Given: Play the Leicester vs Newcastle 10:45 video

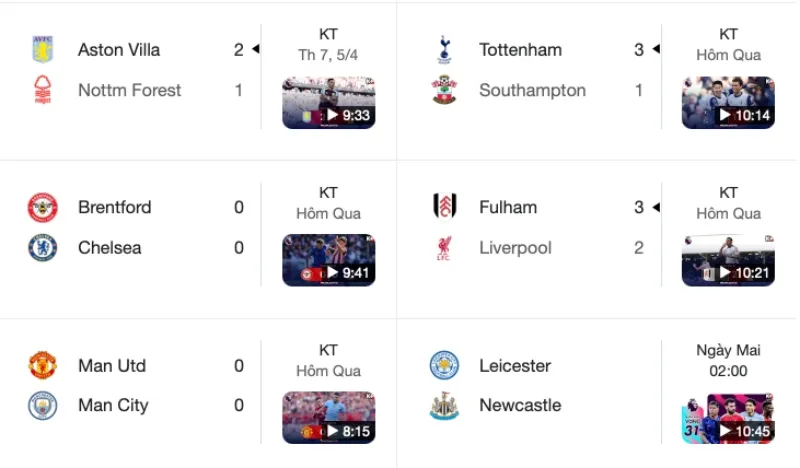Looking at the screenshot, I should 728,418.
